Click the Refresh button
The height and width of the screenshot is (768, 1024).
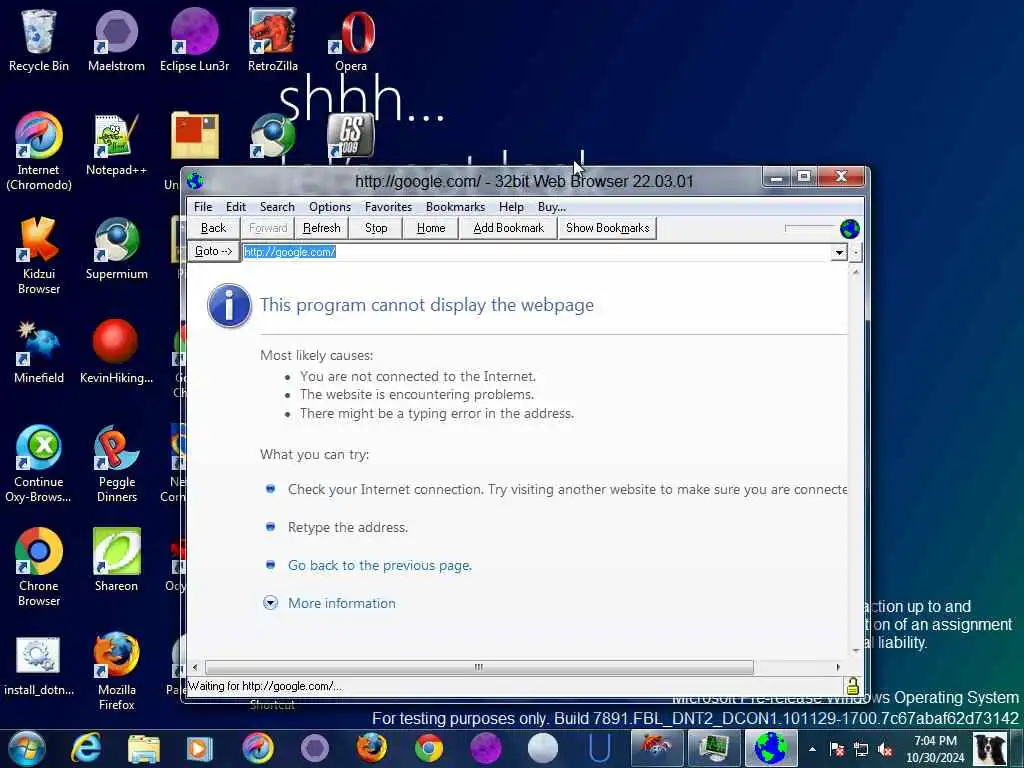(x=321, y=228)
